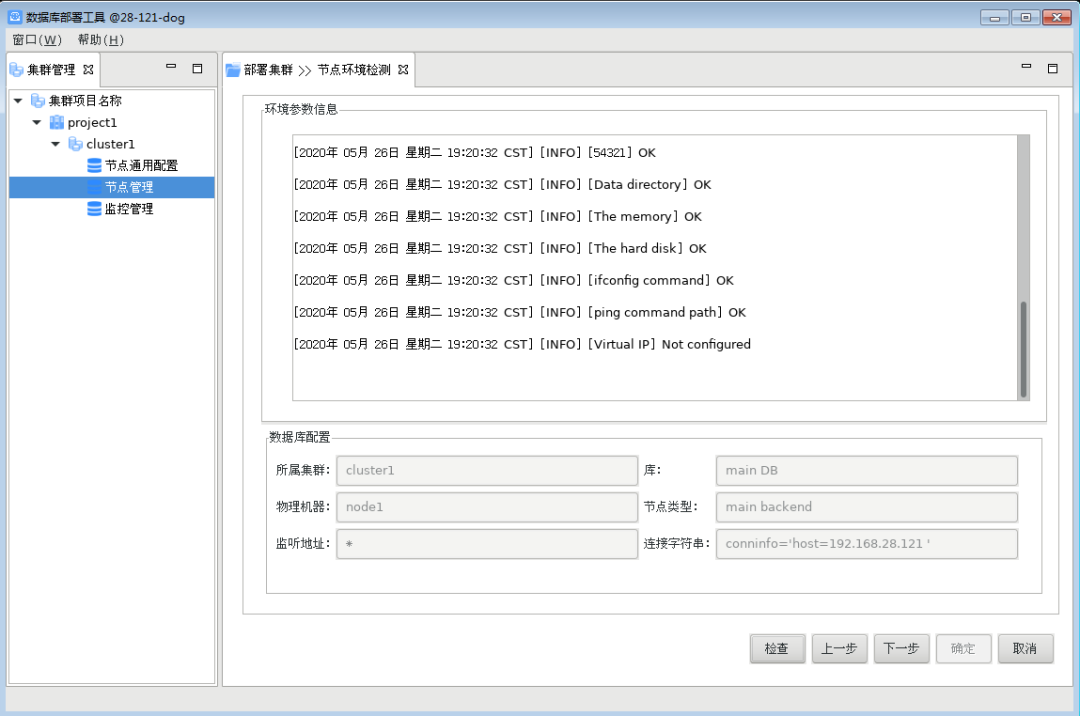Click the 节点通用配置 database icon
This screenshot has width=1080, height=716.
click(94, 166)
